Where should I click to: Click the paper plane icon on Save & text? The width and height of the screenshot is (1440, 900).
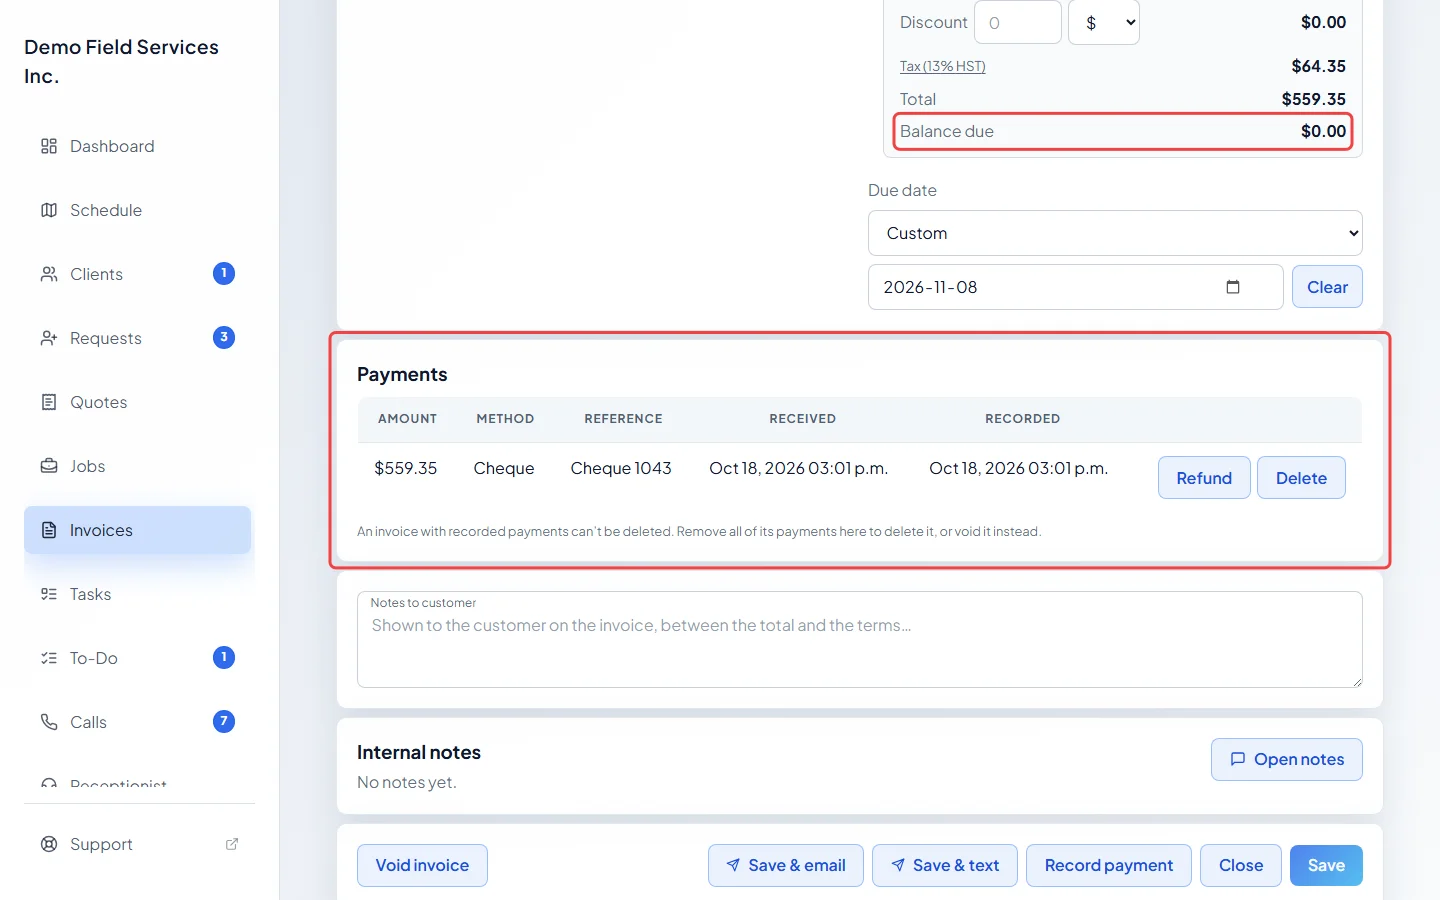pyautogui.click(x=898, y=865)
